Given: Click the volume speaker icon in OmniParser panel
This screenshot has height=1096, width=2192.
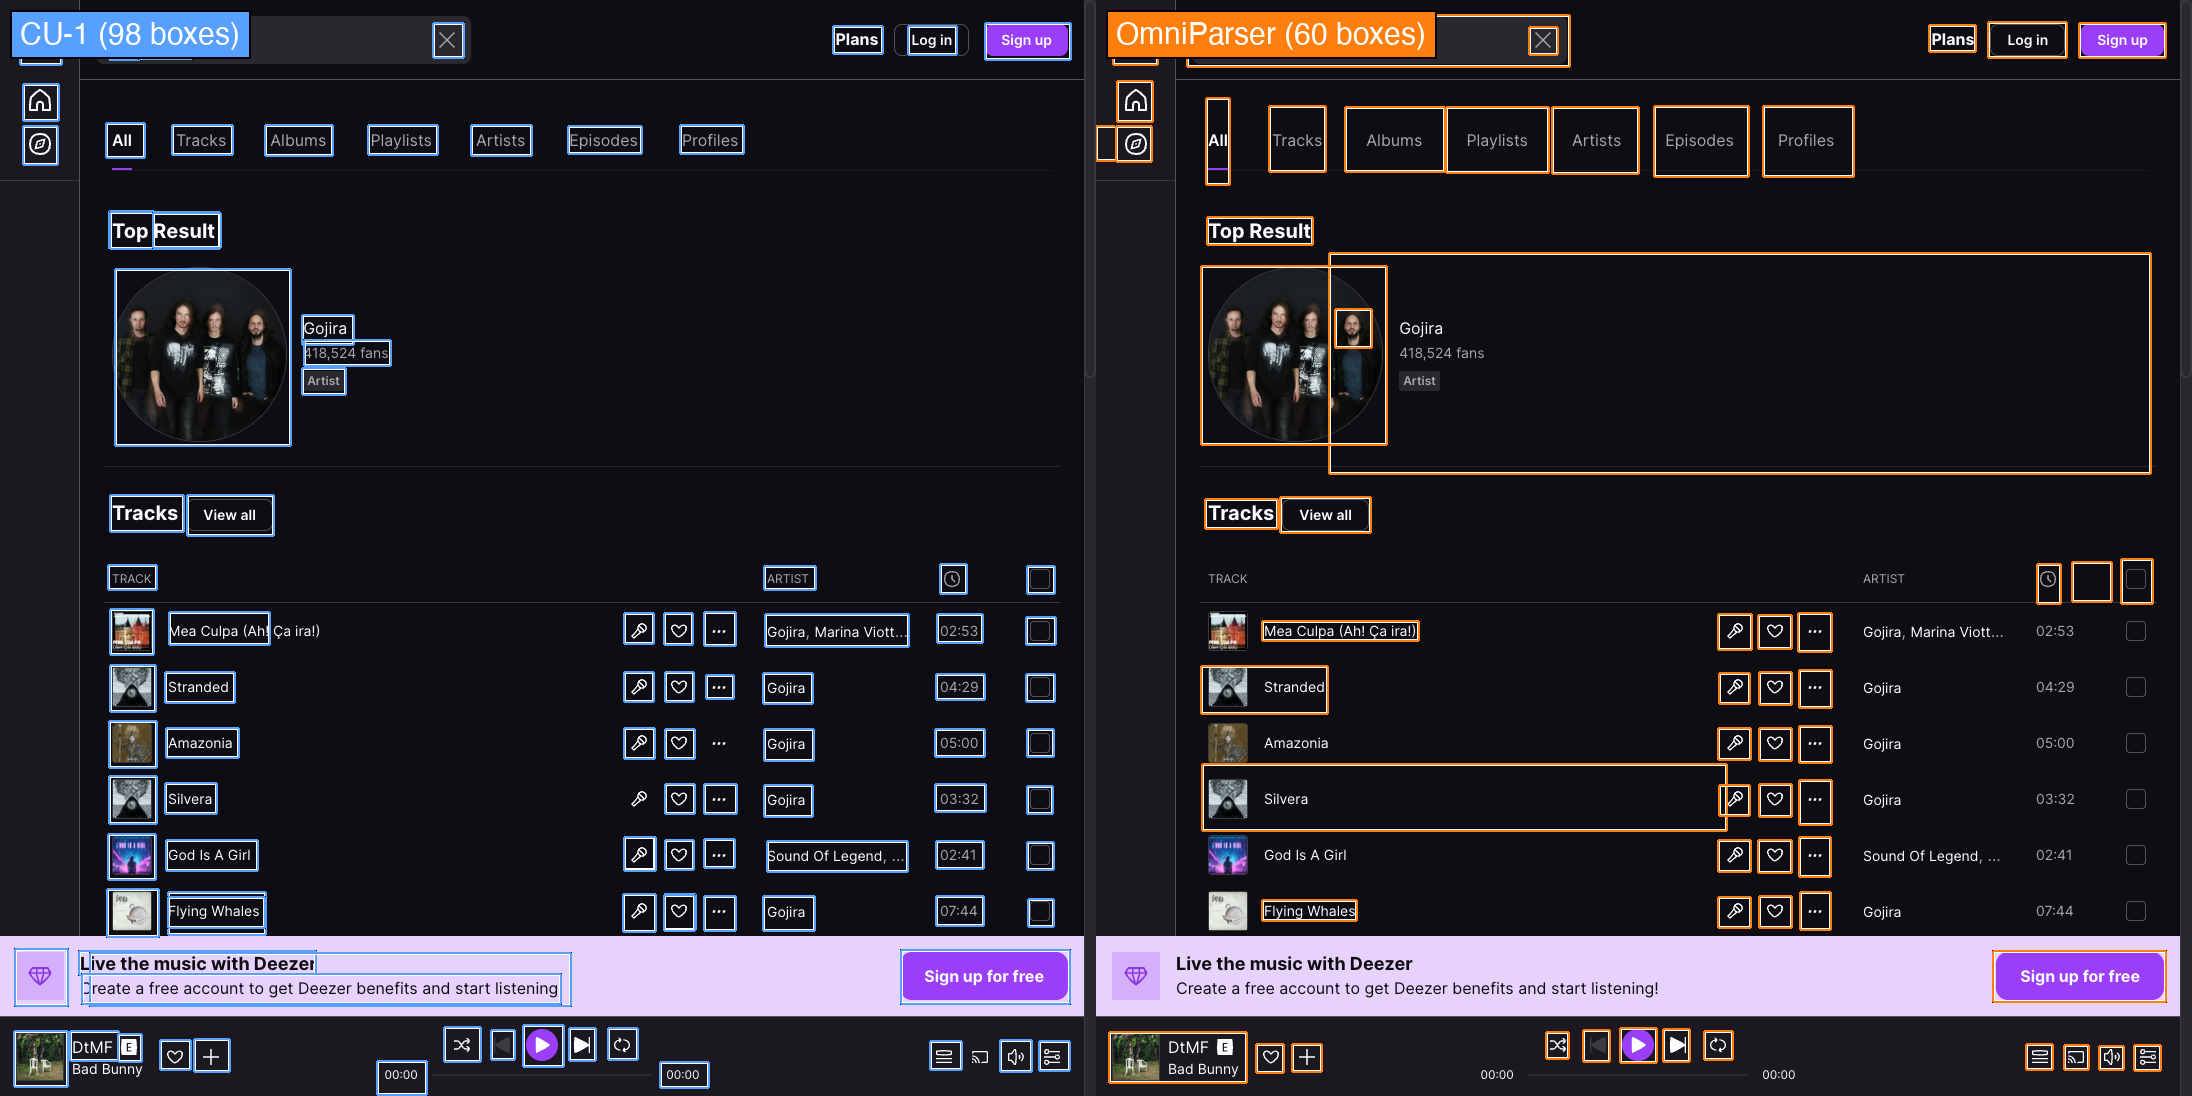Looking at the screenshot, I should coord(2111,1057).
